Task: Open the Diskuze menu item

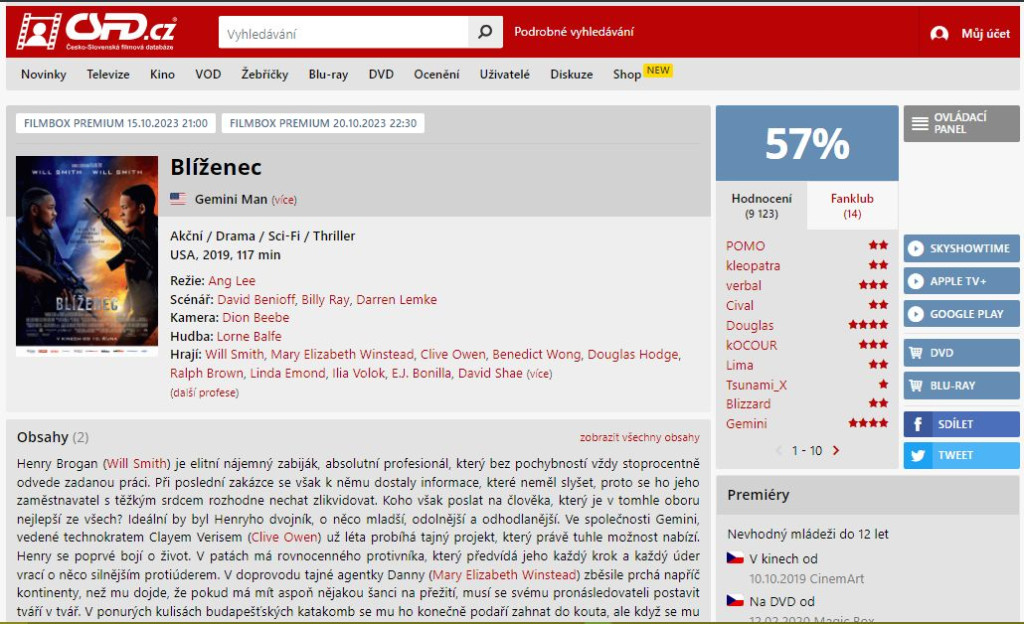Action: coord(571,74)
